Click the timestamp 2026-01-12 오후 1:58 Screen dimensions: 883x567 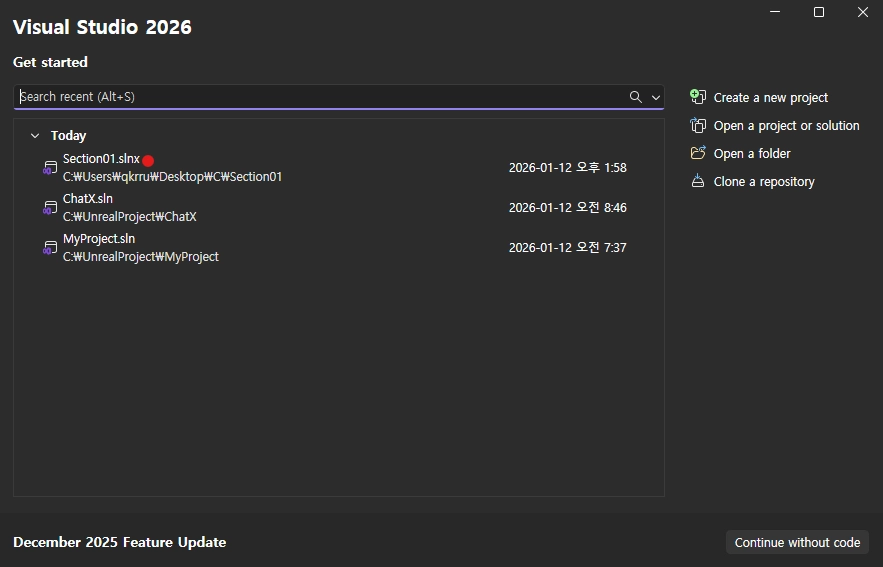tap(568, 168)
